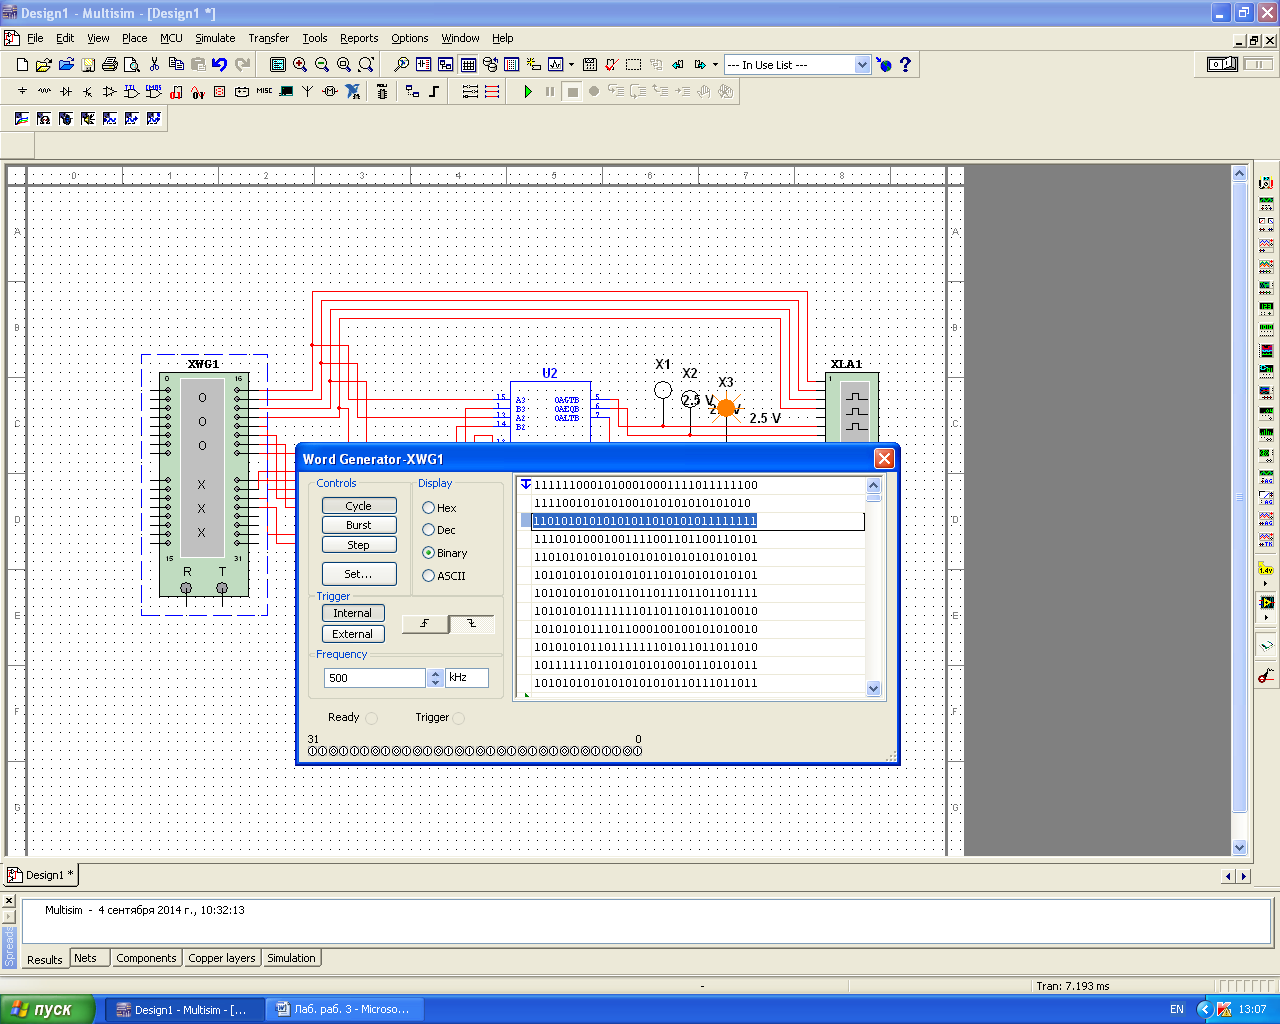
Task: Zoom in using the plus magnifier icon
Action: [300, 64]
